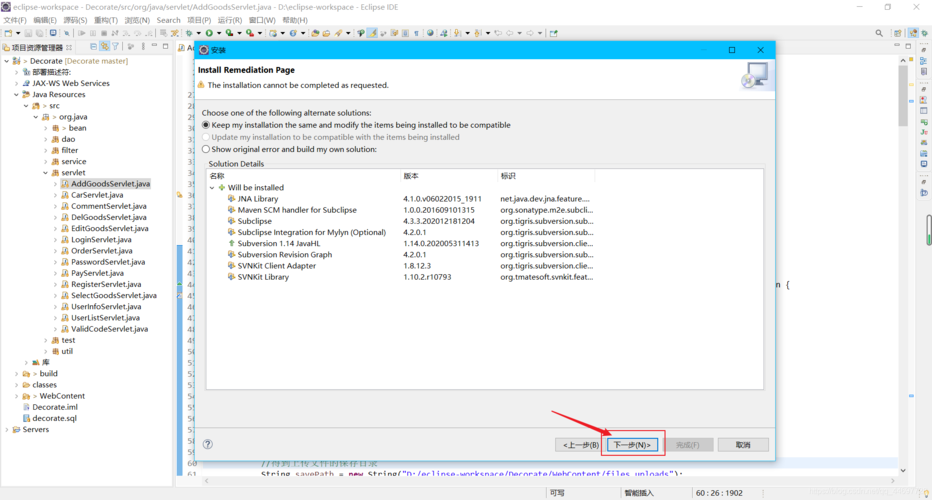Image resolution: width=932 pixels, height=500 pixels.
Task: Open the Search menu
Action: pos(168,20)
